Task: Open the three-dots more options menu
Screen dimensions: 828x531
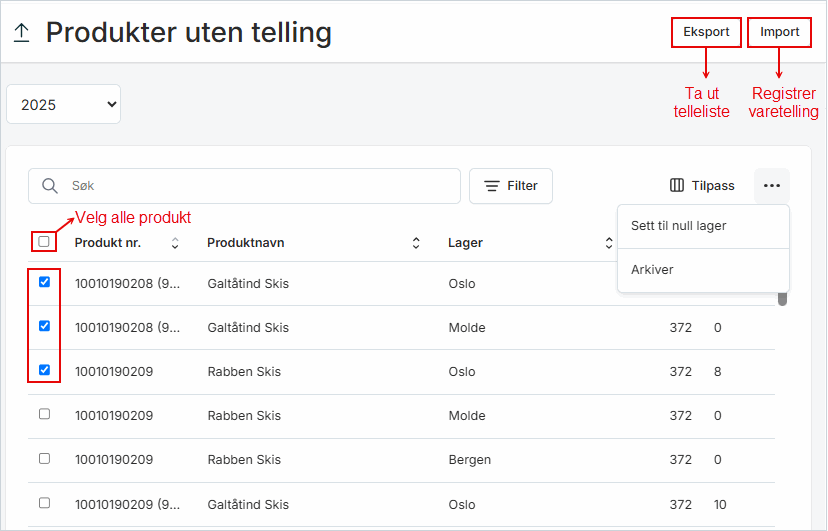Action: [x=771, y=185]
